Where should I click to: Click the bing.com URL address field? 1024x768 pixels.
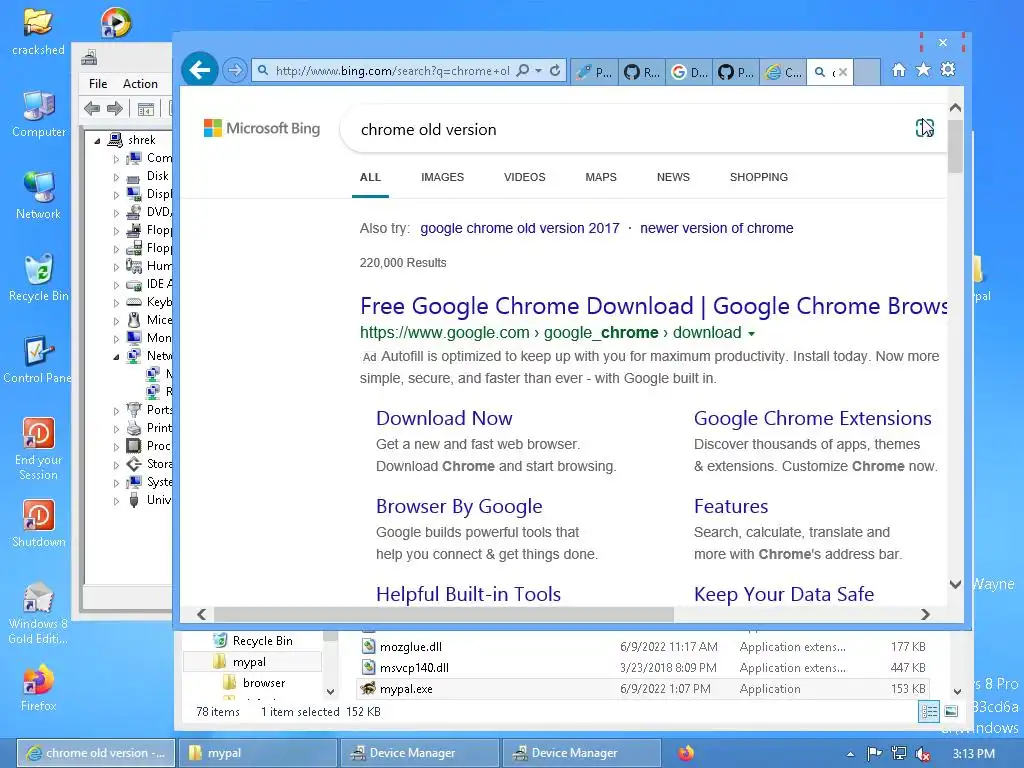coord(392,71)
